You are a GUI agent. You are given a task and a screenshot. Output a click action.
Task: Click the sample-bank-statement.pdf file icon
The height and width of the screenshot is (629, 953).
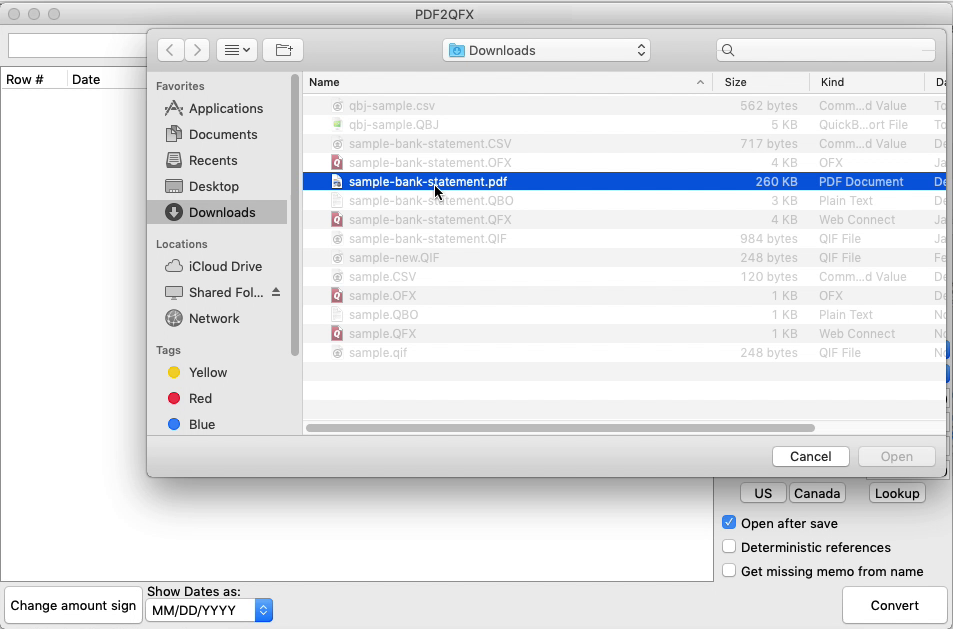click(x=337, y=182)
